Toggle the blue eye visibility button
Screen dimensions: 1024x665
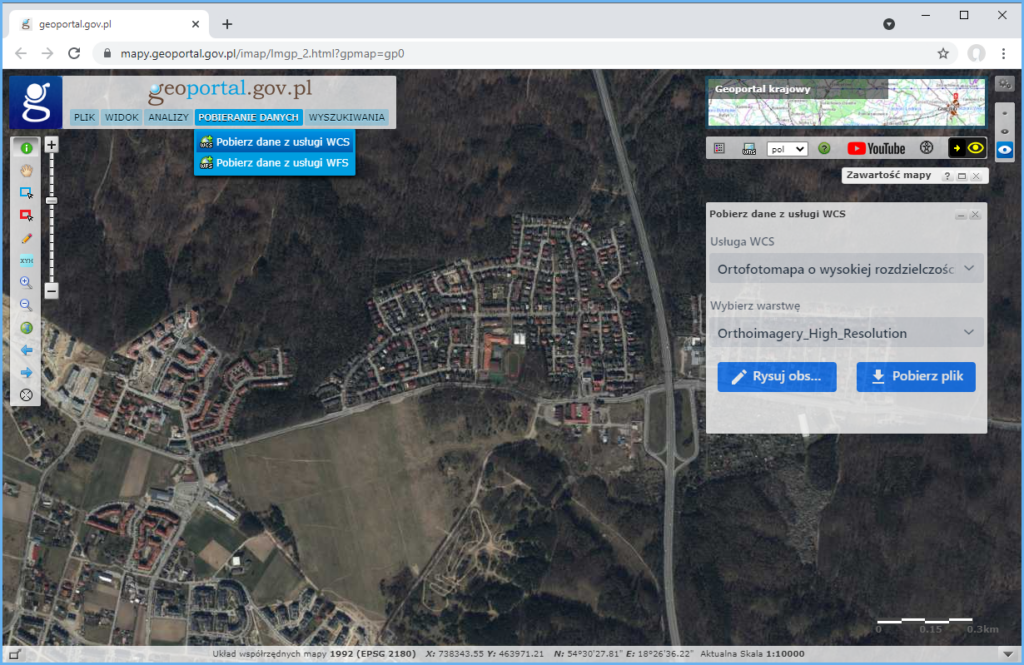(1004, 150)
